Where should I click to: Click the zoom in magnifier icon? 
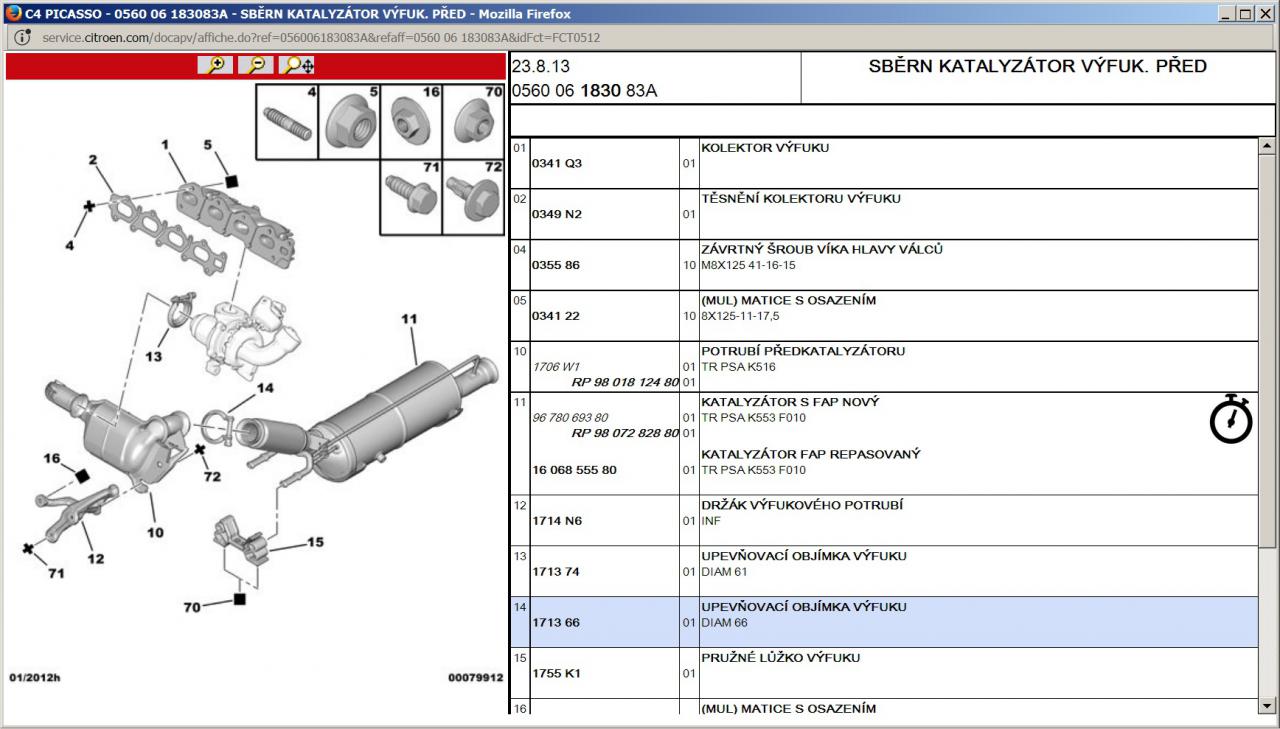(x=215, y=65)
